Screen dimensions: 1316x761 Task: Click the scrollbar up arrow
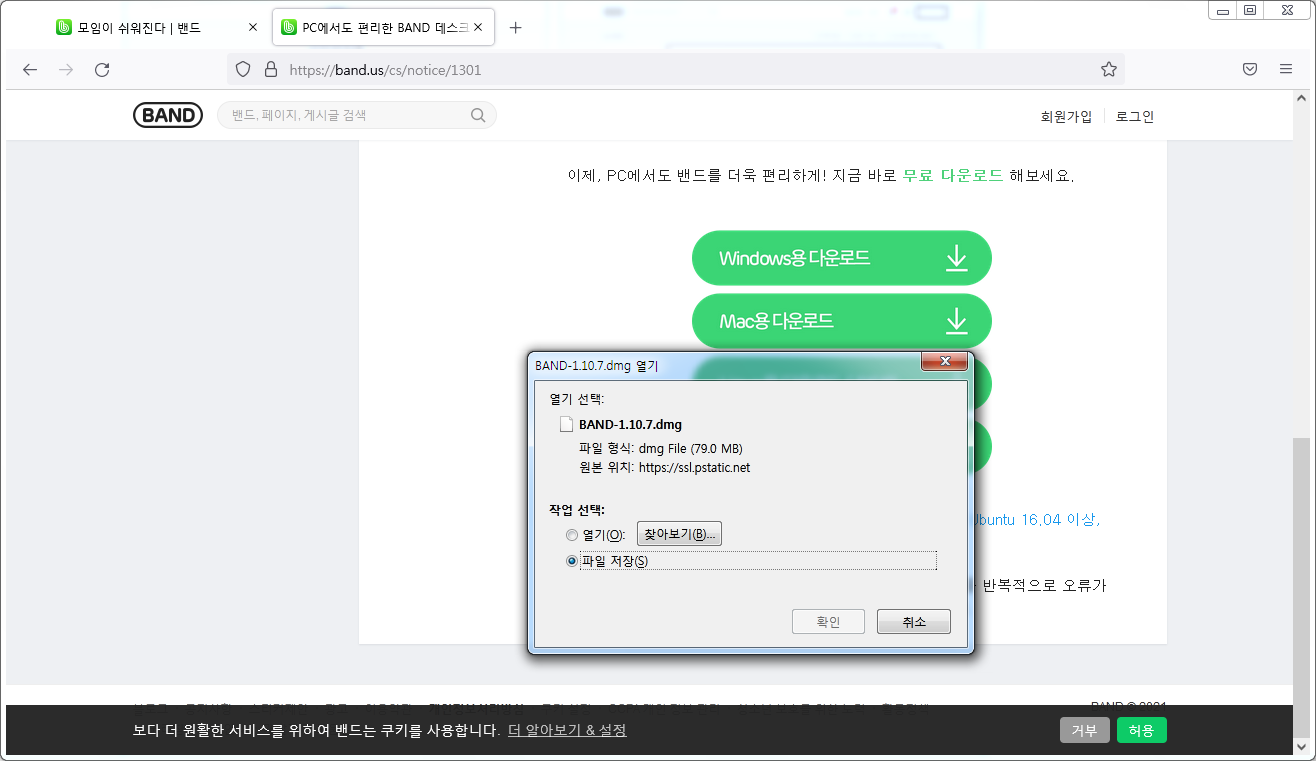[1301, 99]
